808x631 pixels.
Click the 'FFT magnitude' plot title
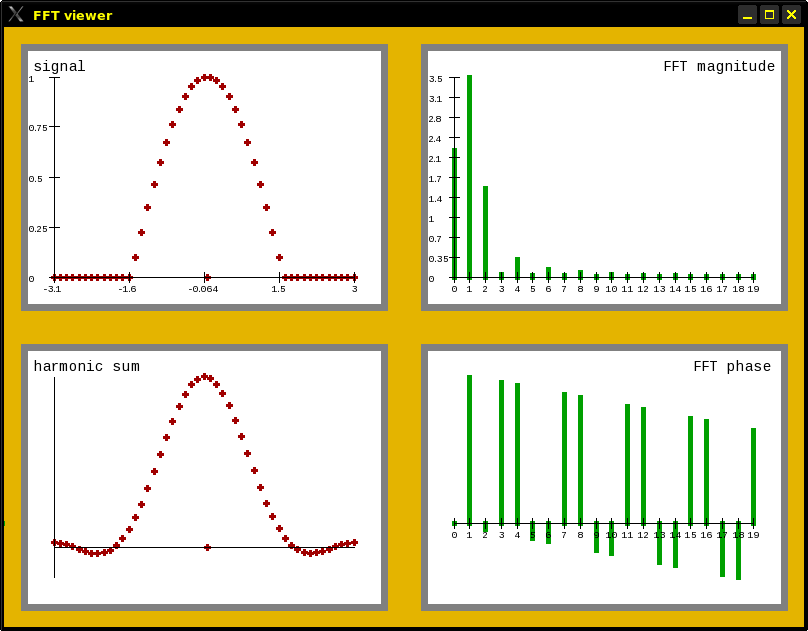[719, 66]
